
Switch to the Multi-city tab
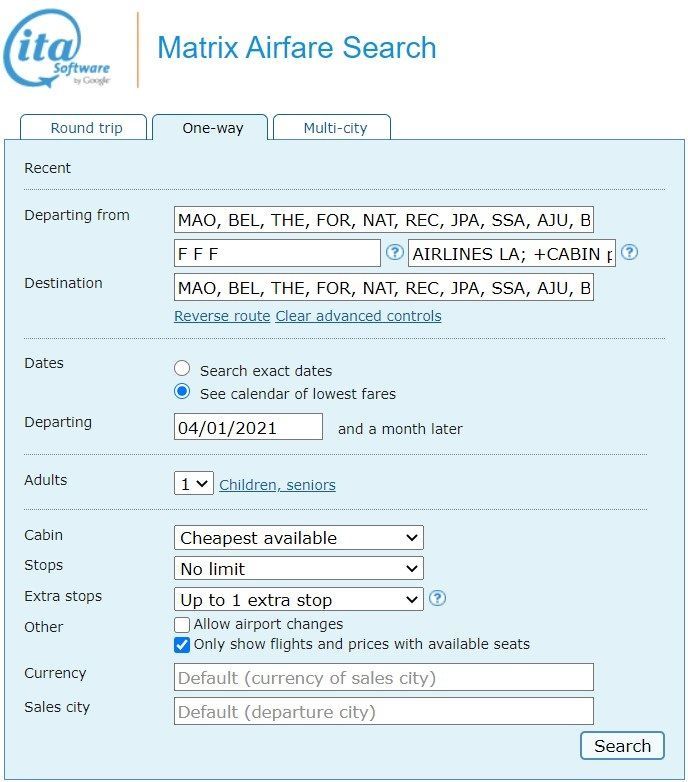click(x=332, y=128)
